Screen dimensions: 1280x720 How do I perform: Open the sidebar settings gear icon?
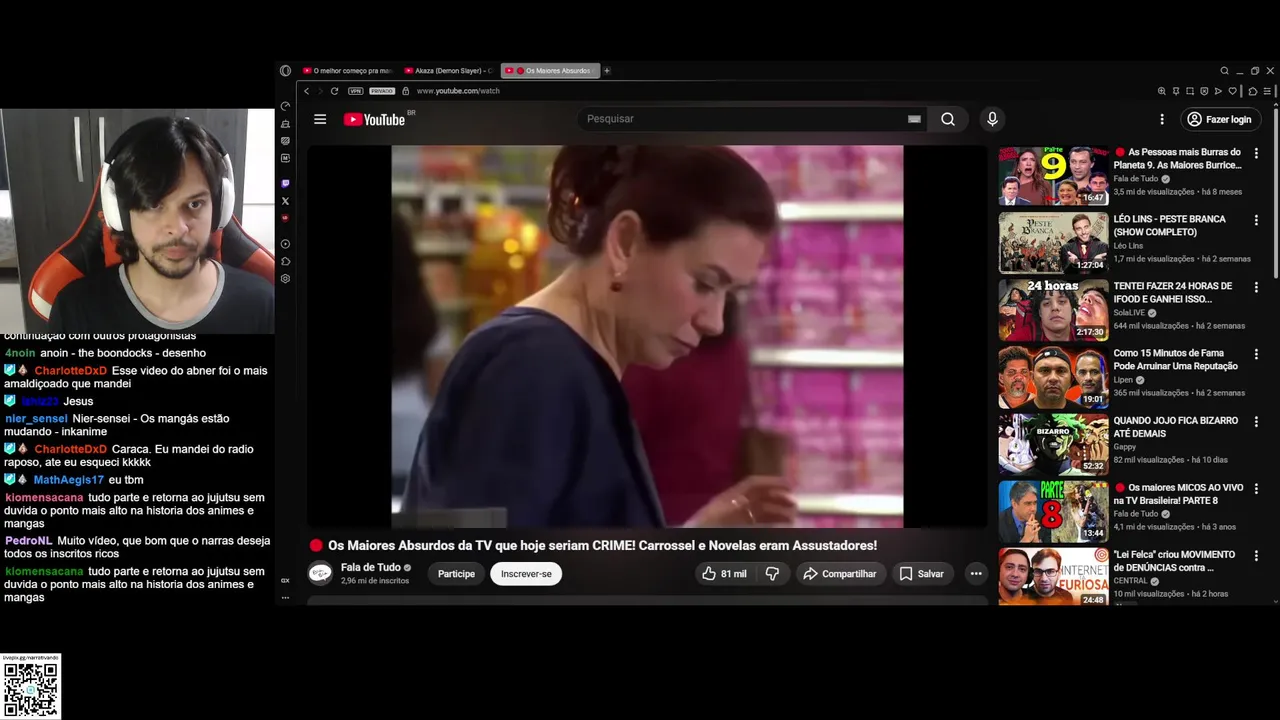(285, 279)
